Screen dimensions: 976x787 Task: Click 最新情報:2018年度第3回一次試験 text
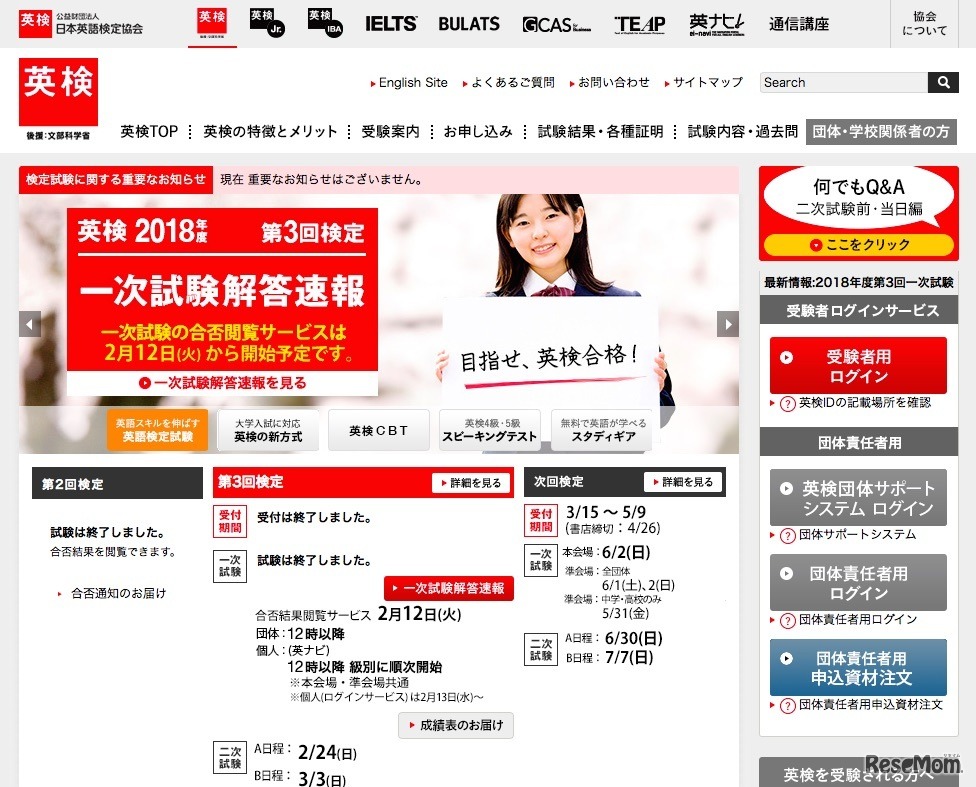click(x=859, y=282)
